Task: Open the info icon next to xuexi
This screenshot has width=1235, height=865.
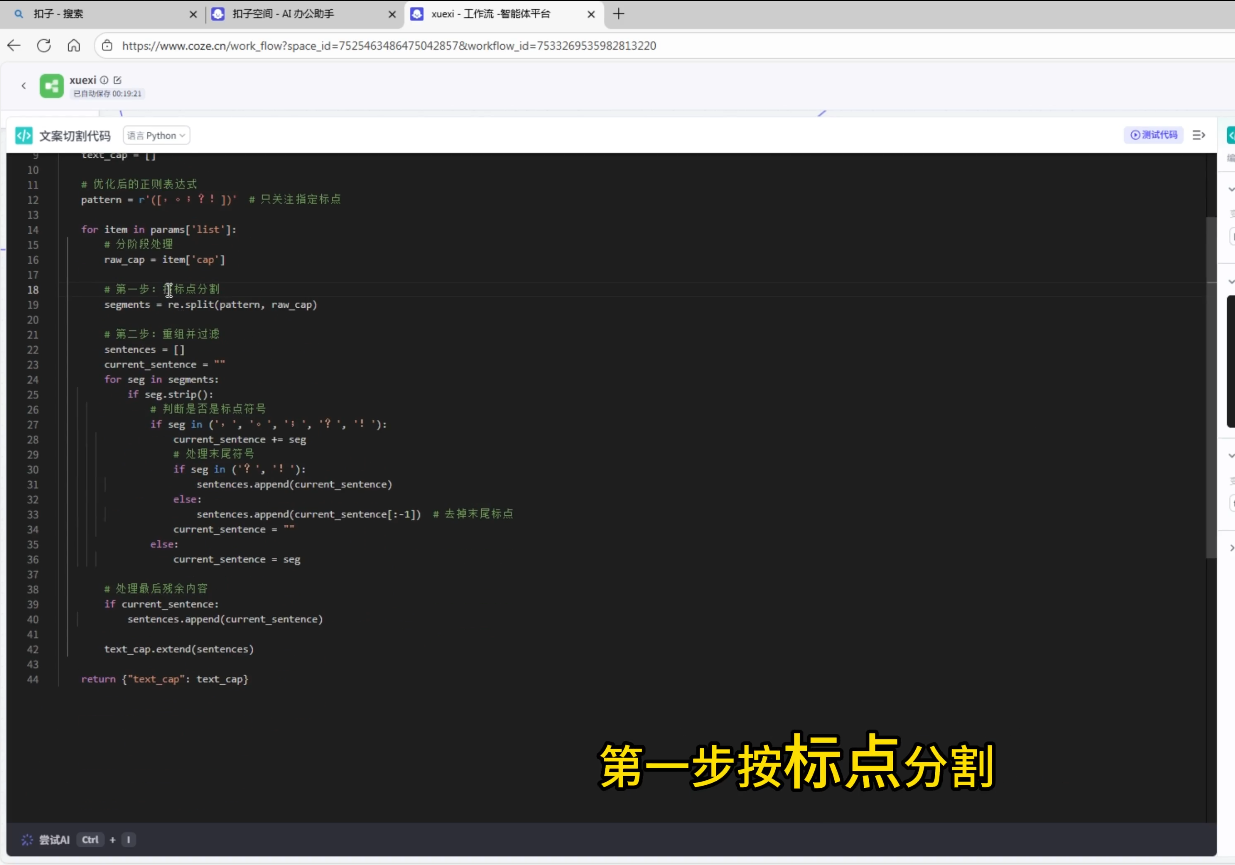Action: 104,80
